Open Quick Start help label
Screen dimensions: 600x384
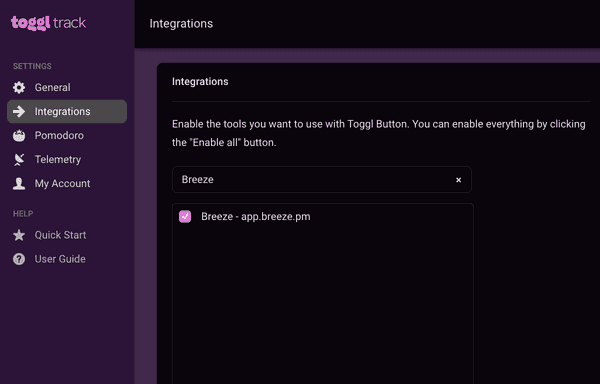(60, 235)
